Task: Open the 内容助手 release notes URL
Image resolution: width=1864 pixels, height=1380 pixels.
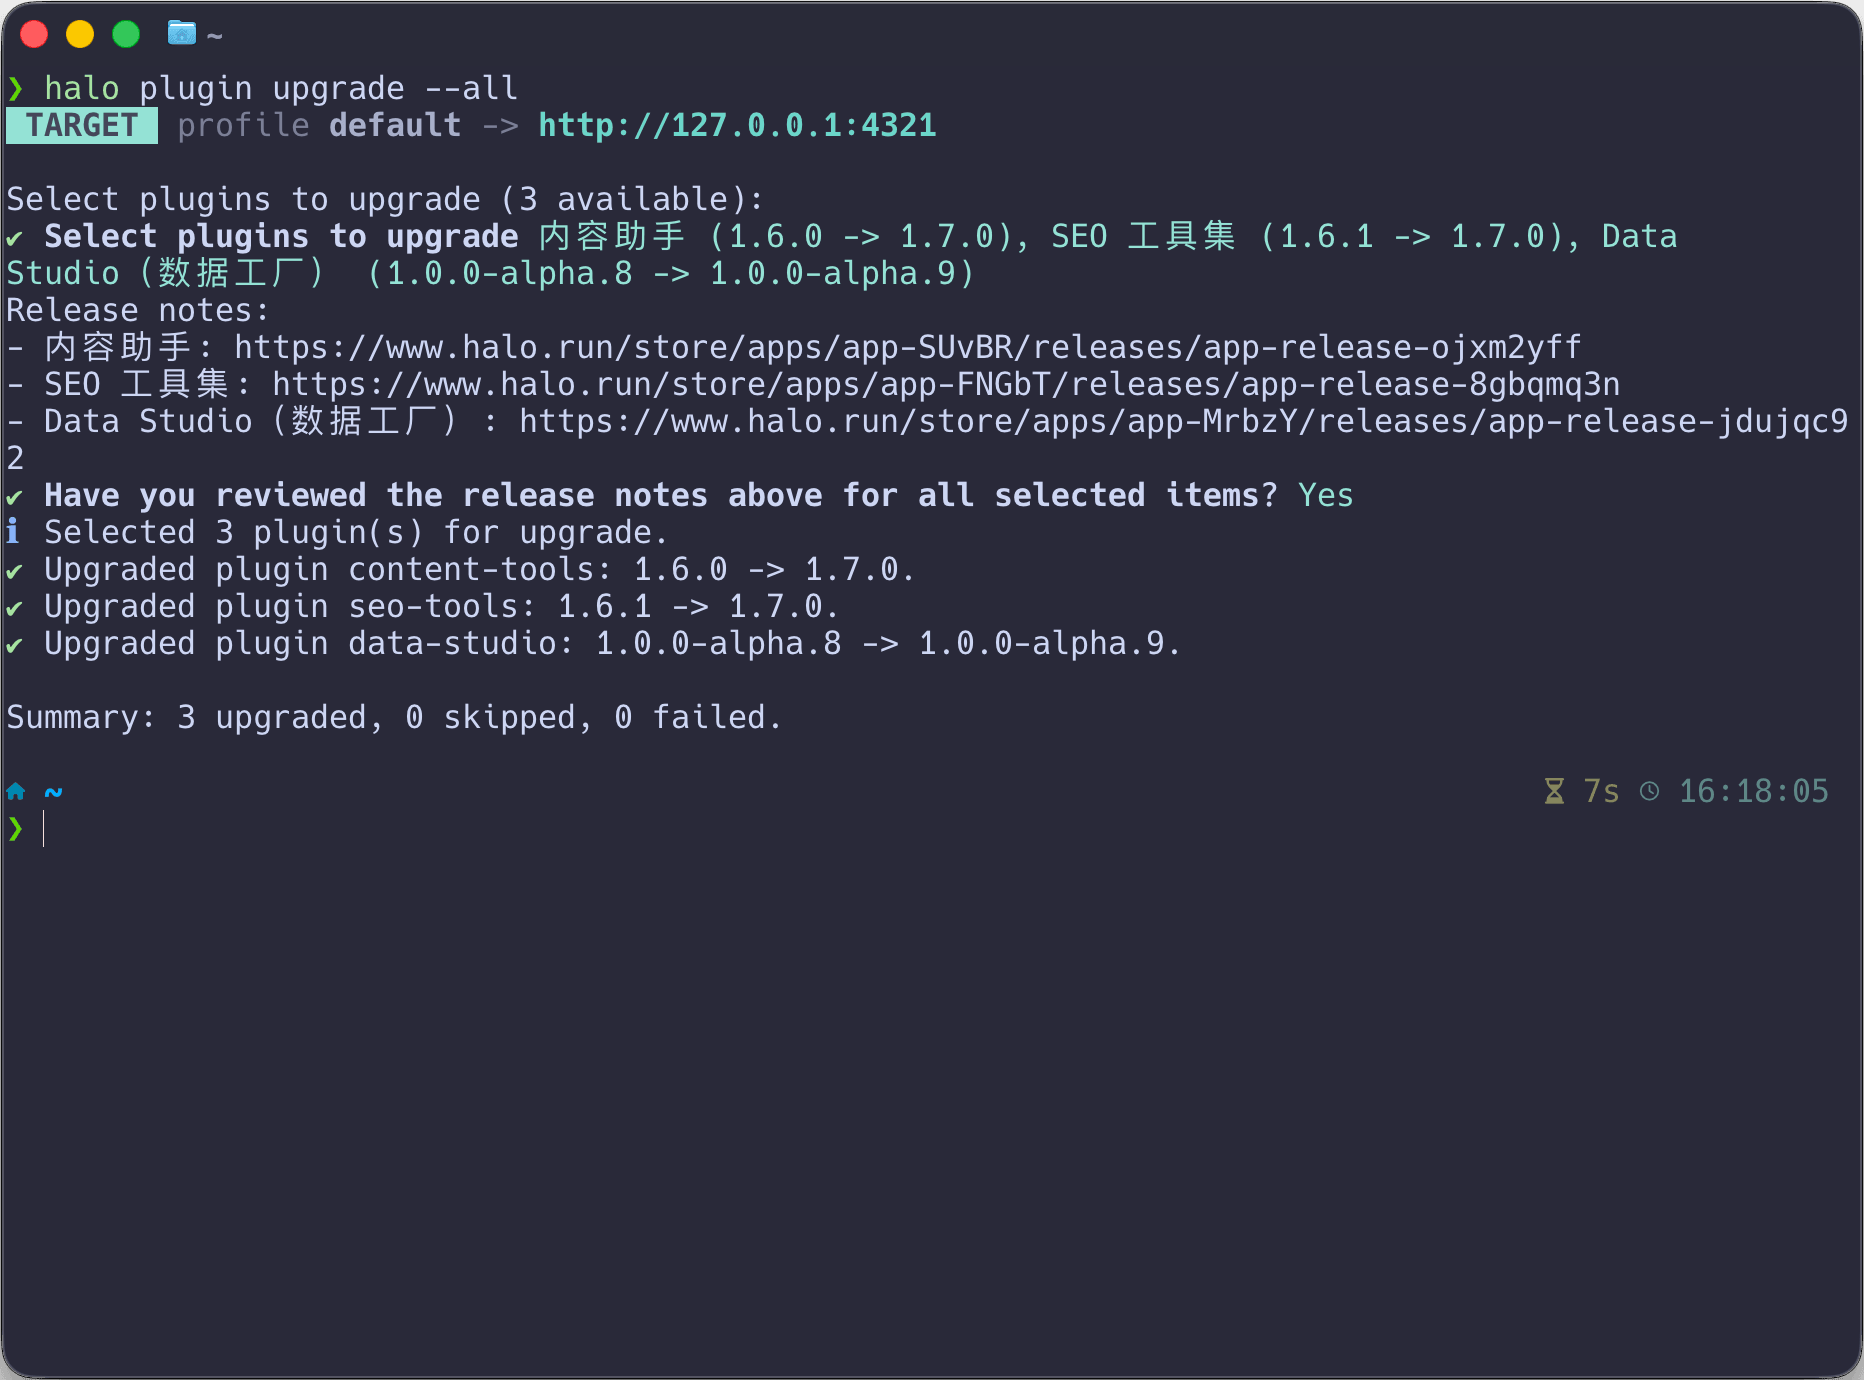Action: coord(907,348)
